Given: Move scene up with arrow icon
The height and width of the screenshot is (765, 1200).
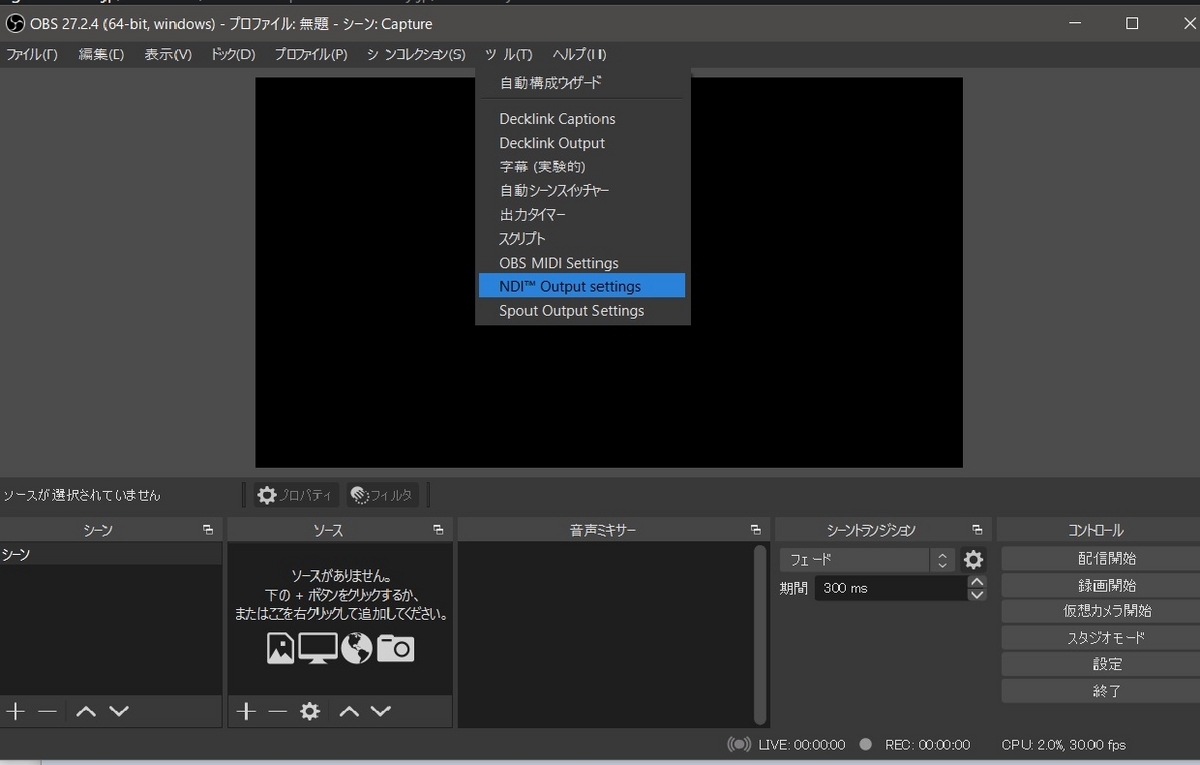Looking at the screenshot, I should pyautogui.click(x=86, y=711).
